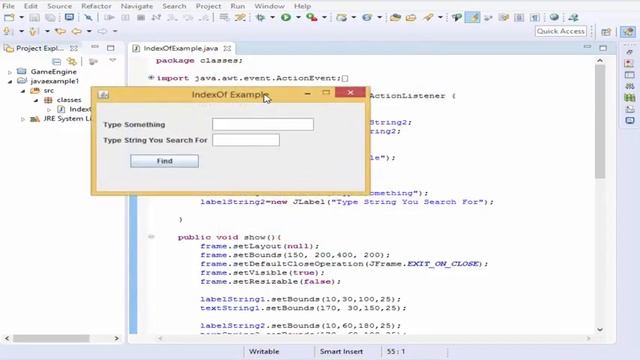
Task: Click the Find button in dialog
Action: pos(164,161)
